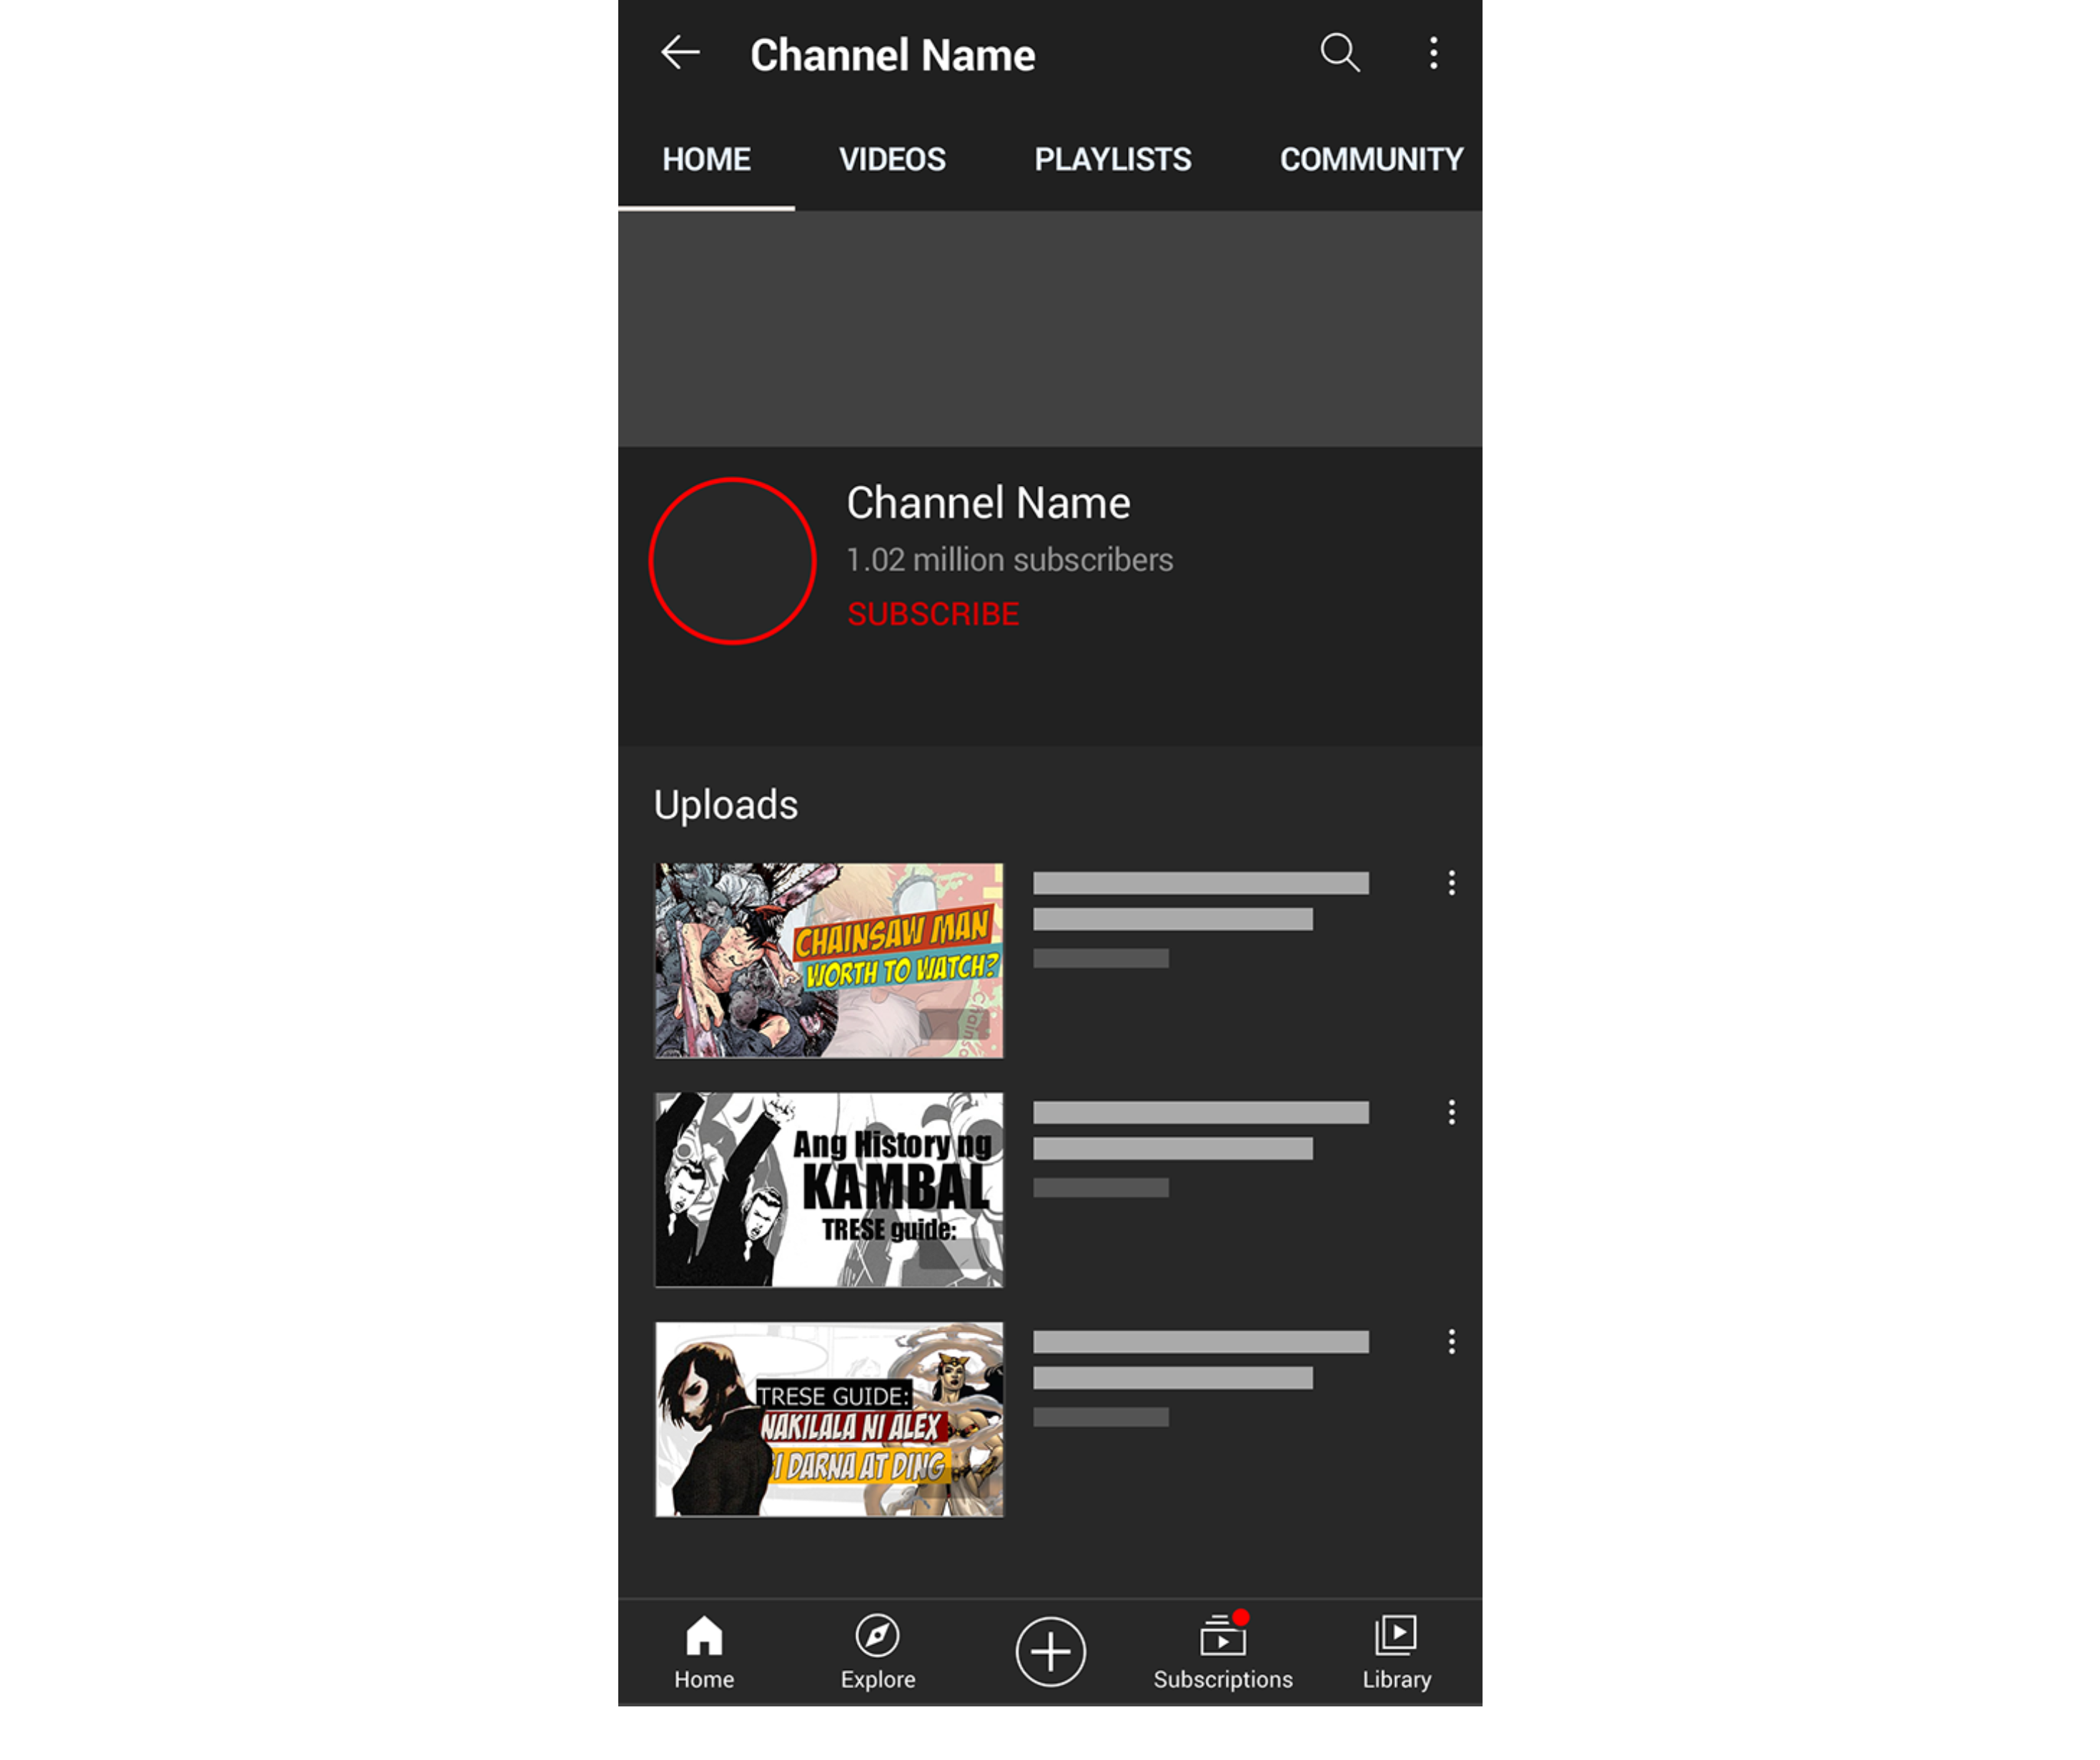Open Library in the bottom navigation
Image resolution: width=2100 pixels, height=1760 pixels.
coord(1397,1652)
